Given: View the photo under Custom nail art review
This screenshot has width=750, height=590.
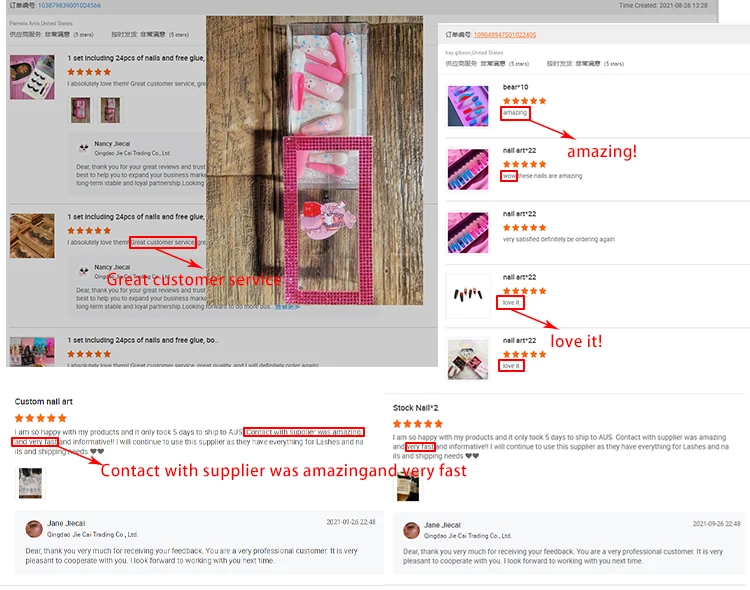Looking at the screenshot, I should 30,483.
